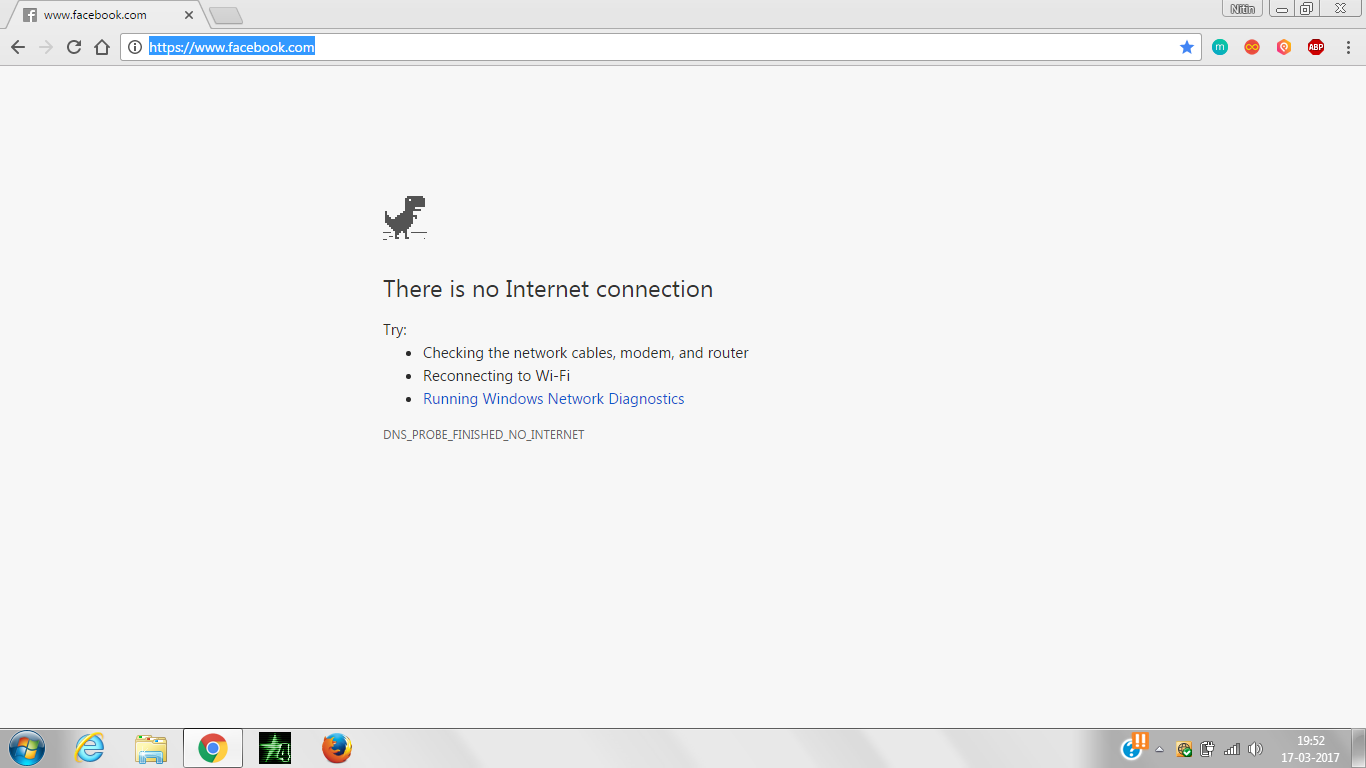1366x768 pixels.
Task: Click the address bar URL field
Action: tap(650, 47)
